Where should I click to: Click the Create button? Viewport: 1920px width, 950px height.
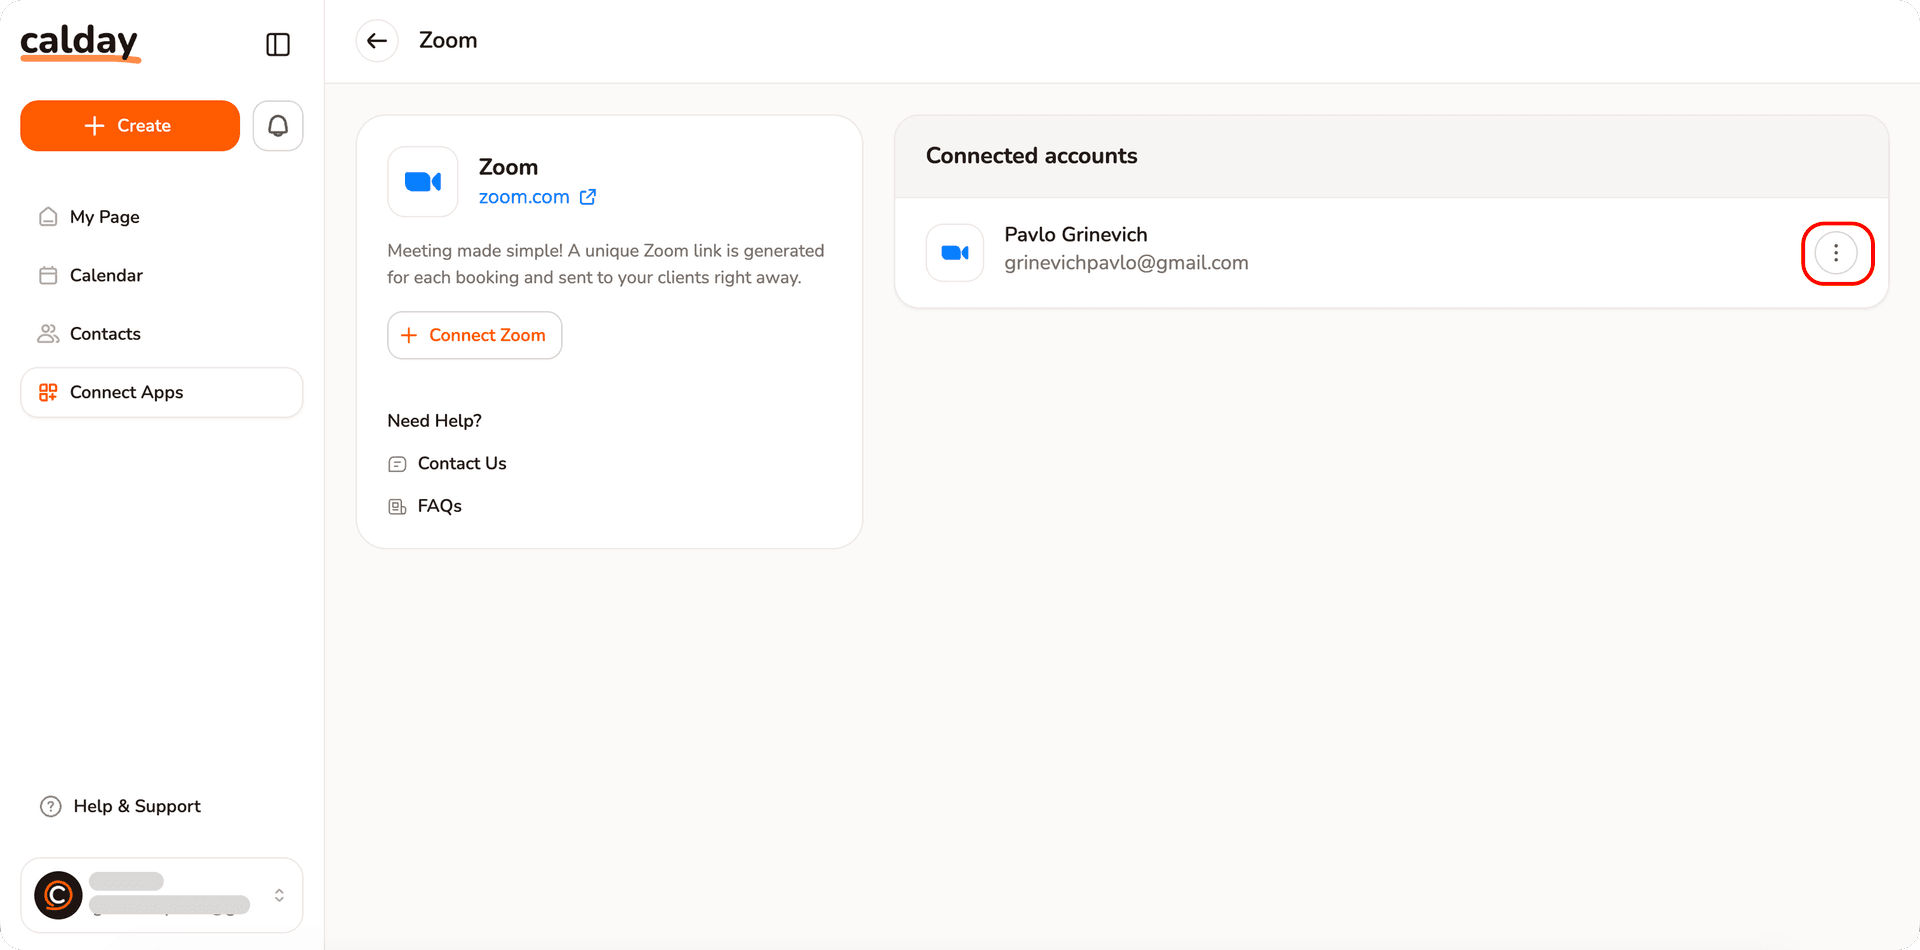(x=130, y=126)
